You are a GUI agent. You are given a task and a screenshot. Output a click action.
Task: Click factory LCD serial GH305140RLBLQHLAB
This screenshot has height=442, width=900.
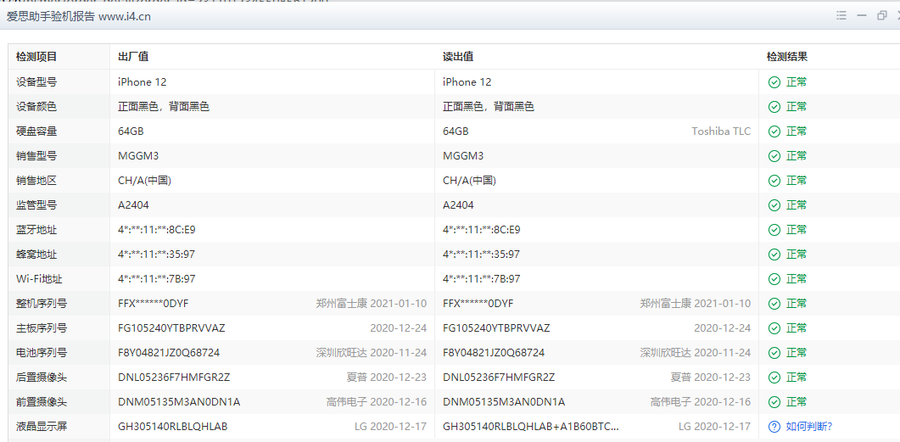click(173, 427)
